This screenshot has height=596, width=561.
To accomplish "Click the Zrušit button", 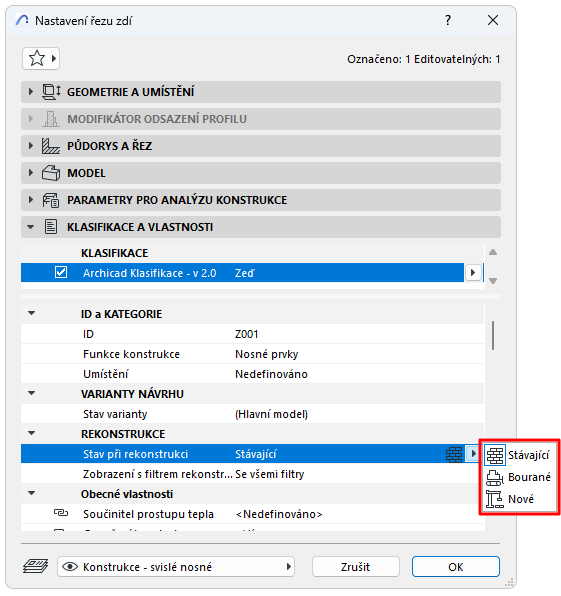I will click(x=355, y=567).
